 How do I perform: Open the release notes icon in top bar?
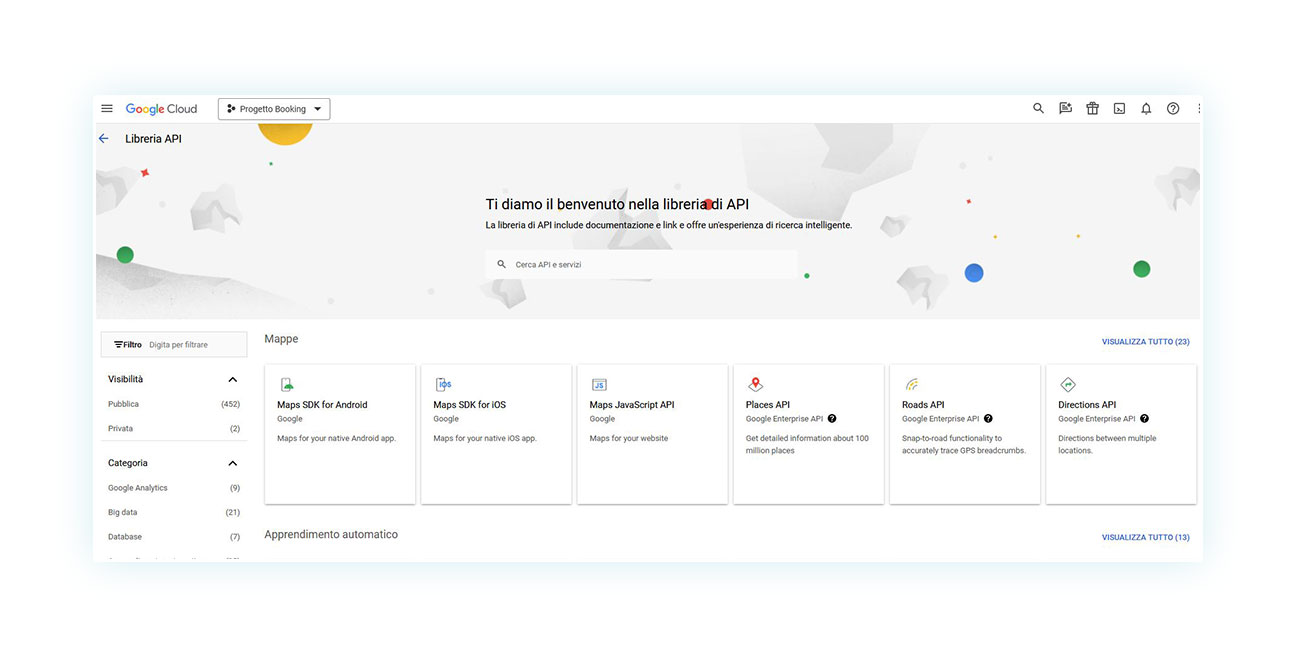1065,109
